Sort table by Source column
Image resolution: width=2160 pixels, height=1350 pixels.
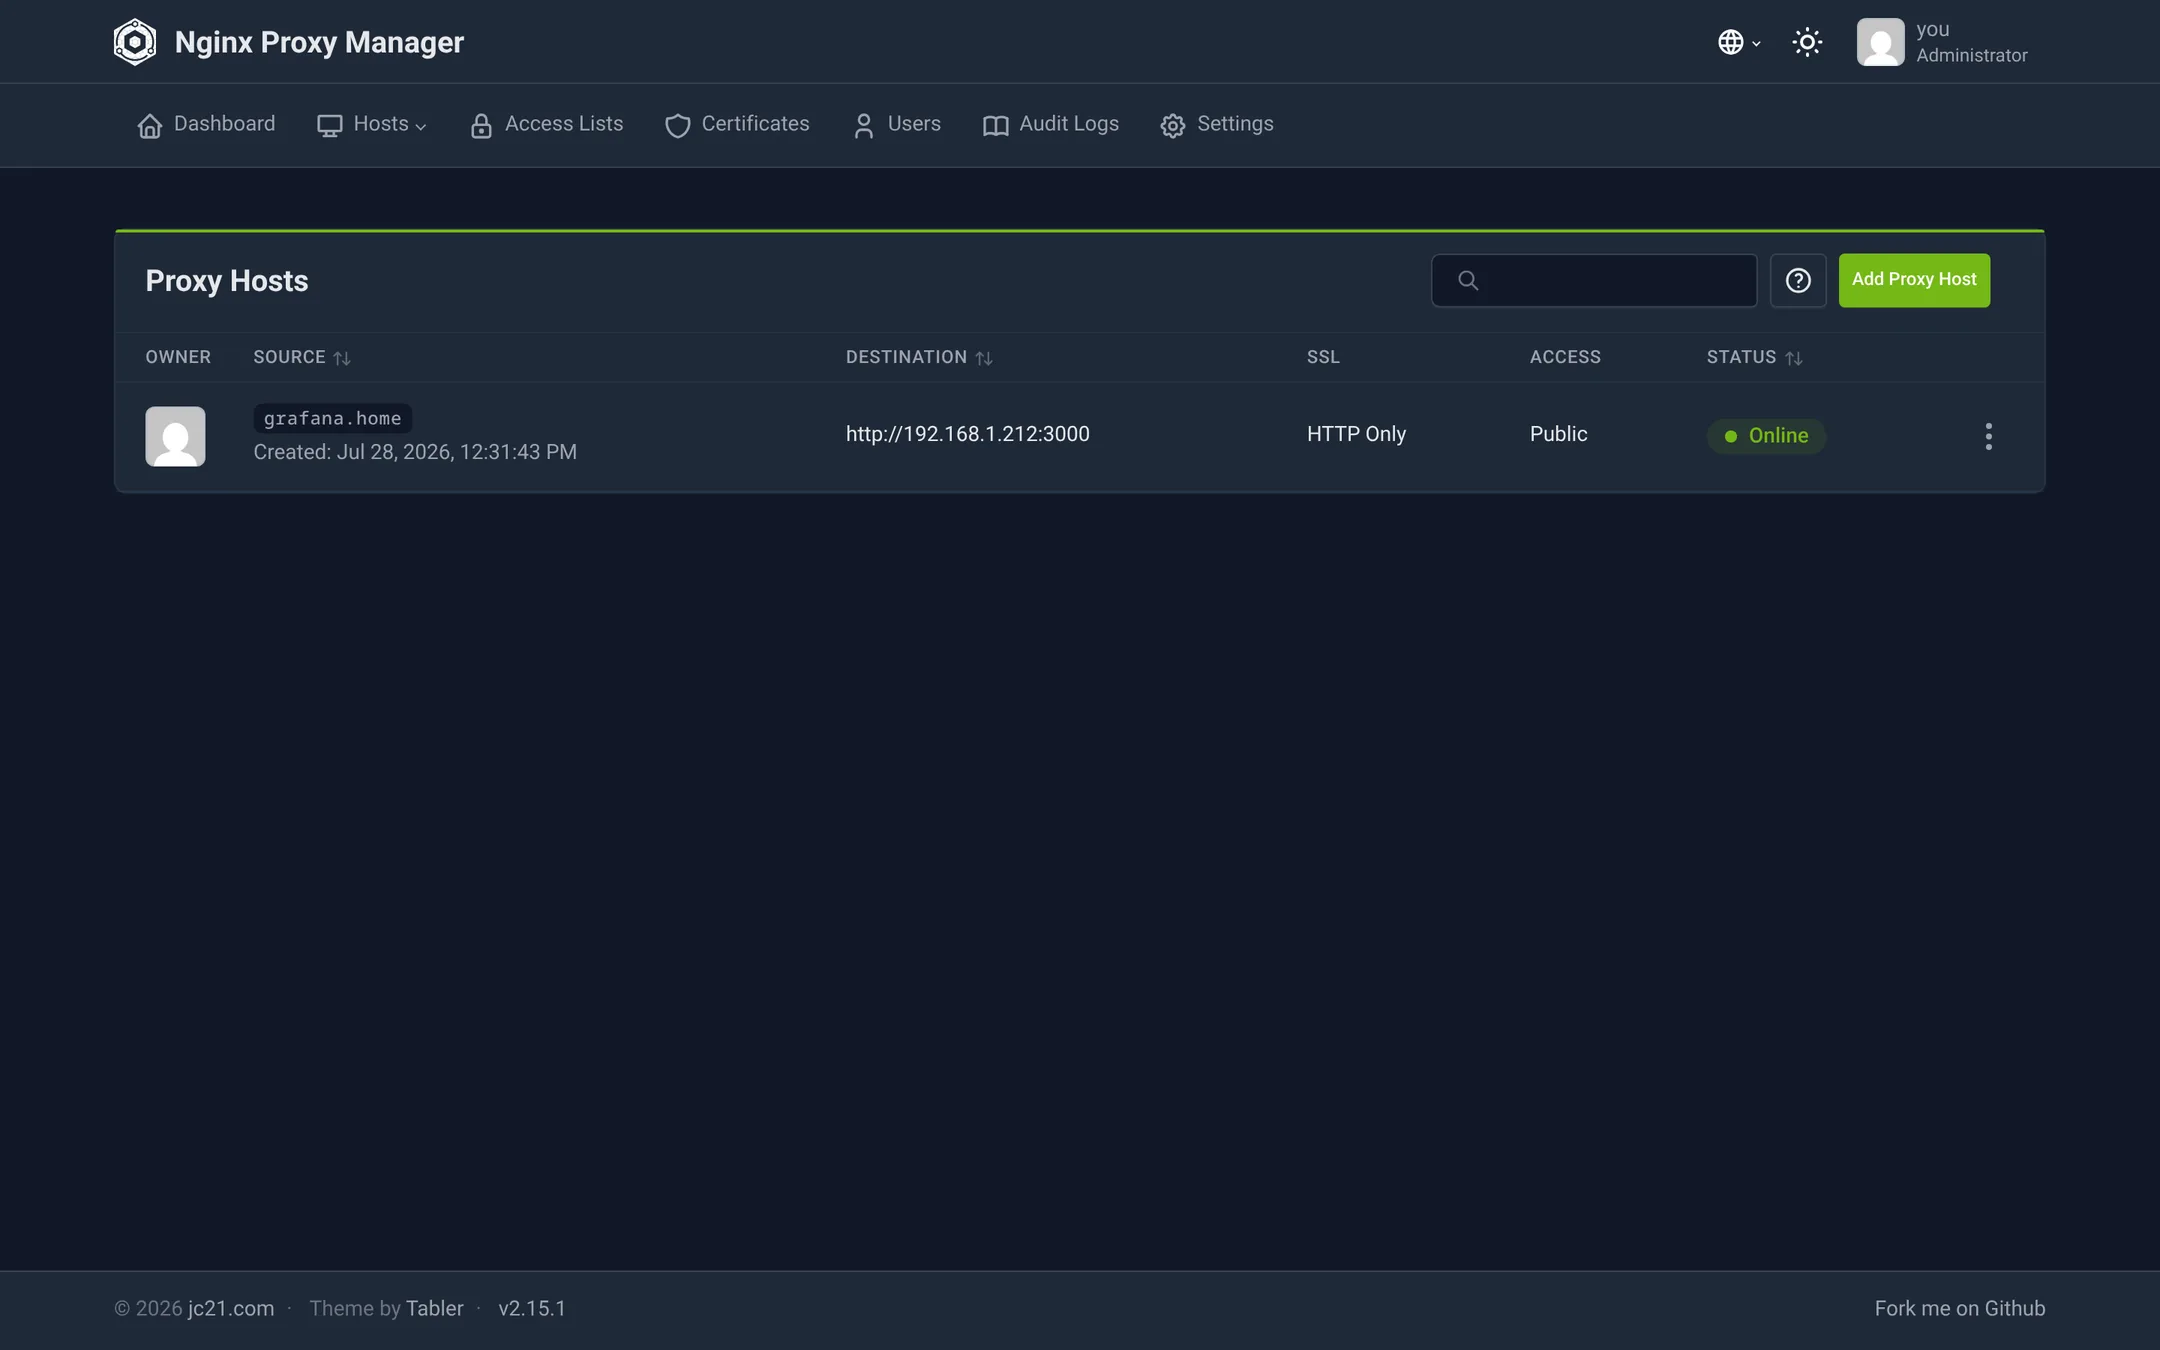(302, 357)
